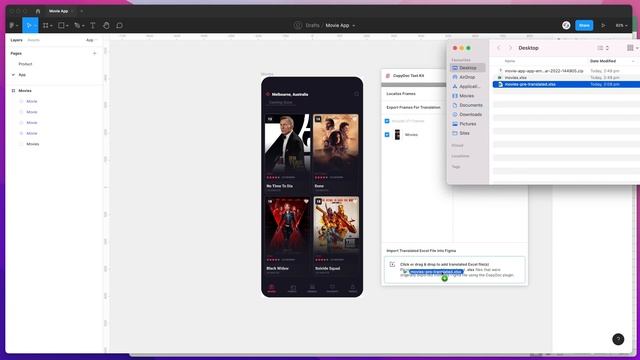Open the Figma main menu icon

click(12, 25)
